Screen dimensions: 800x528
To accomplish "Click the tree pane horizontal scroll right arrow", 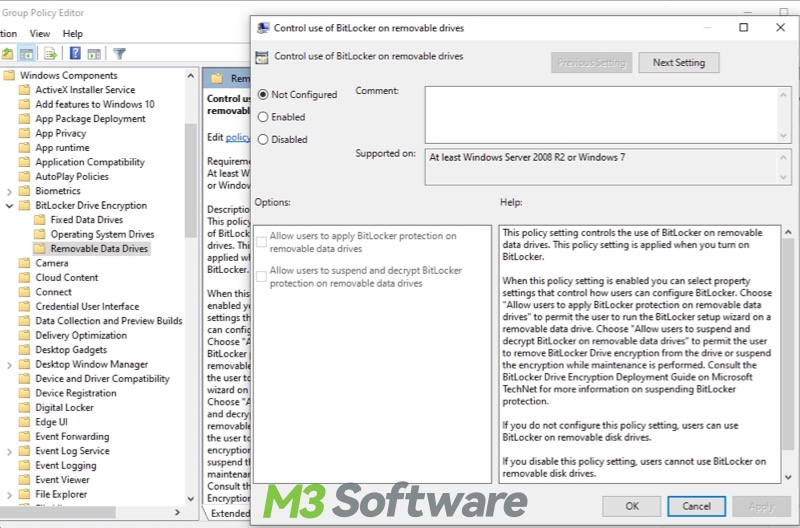I will point(177,512).
